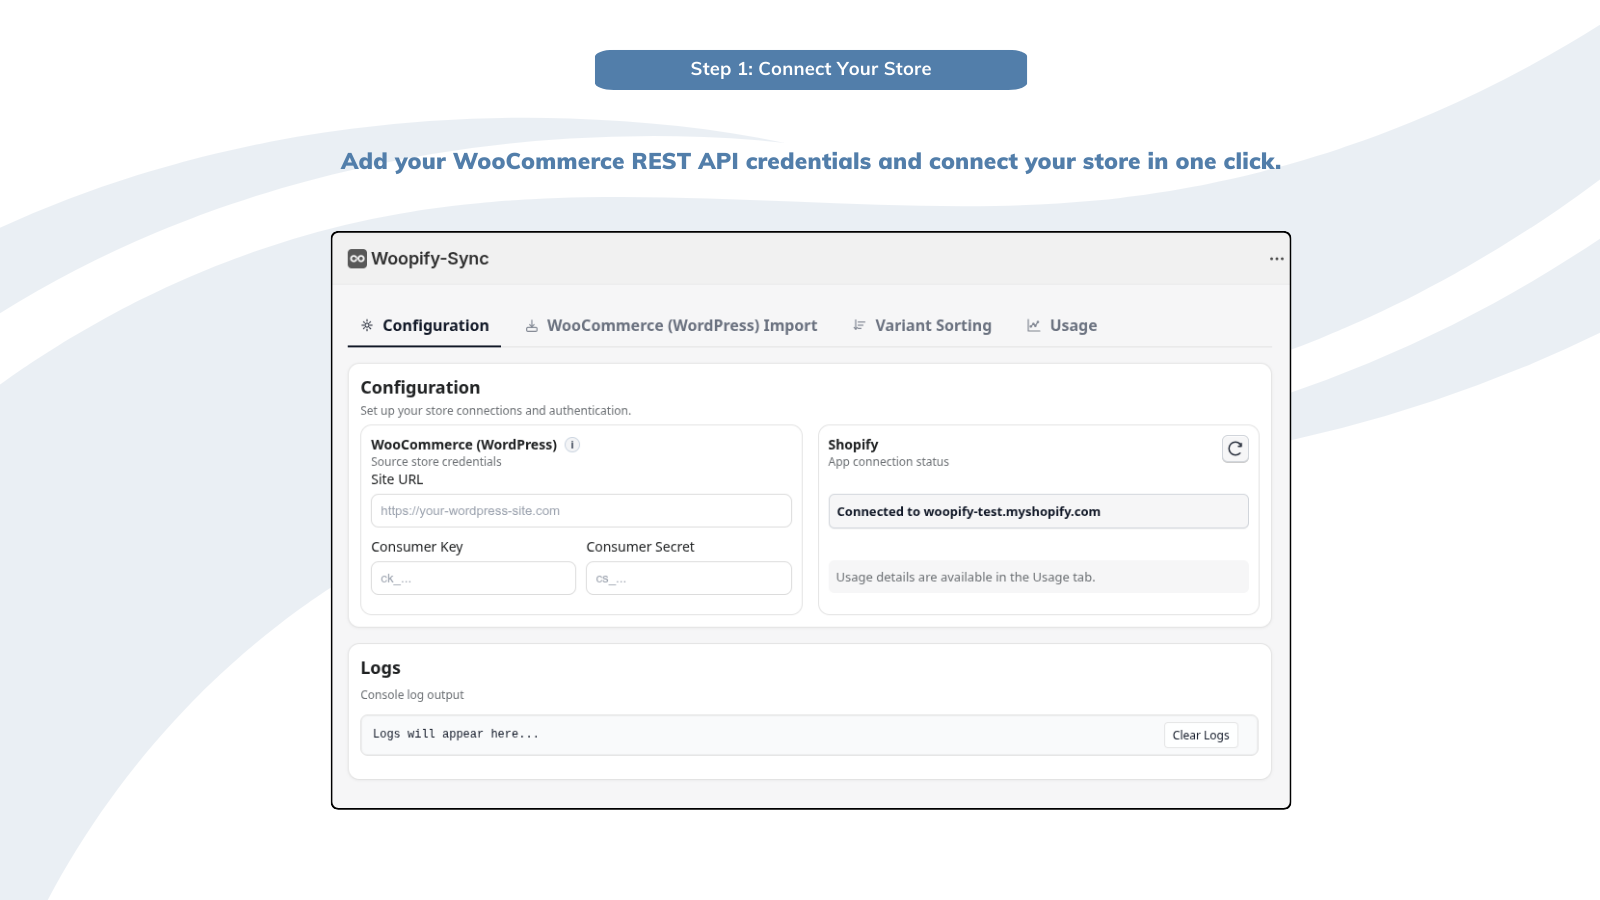Open the three-dot more options menu
The height and width of the screenshot is (900, 1600).
point(1276,259)
